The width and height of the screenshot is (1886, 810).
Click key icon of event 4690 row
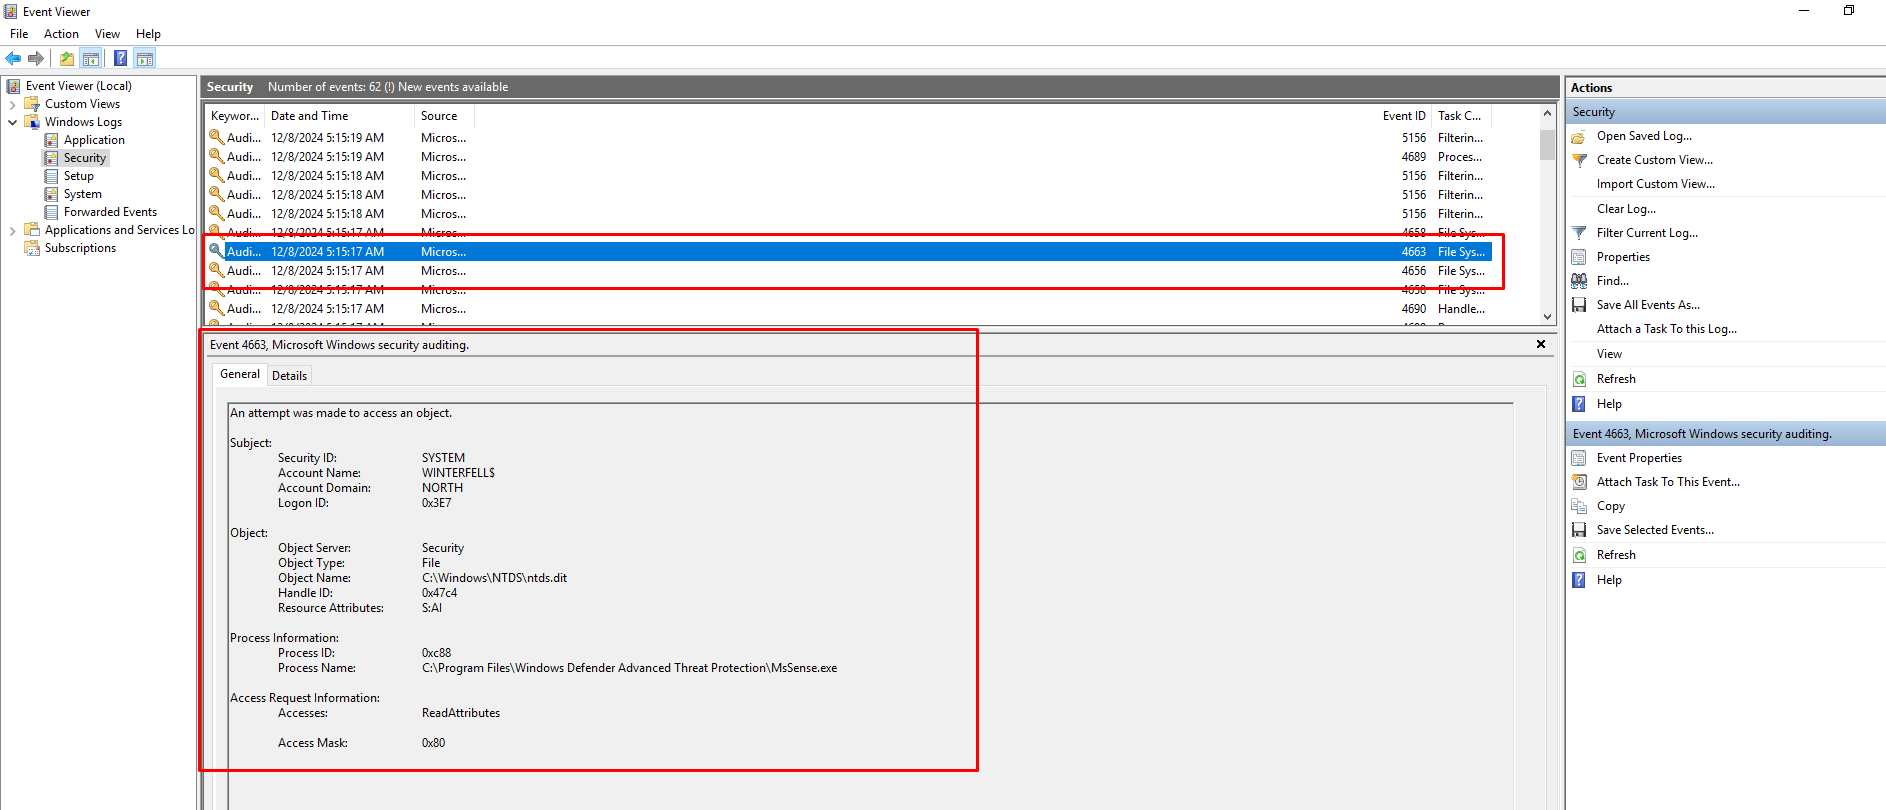(x=216, y=308)
